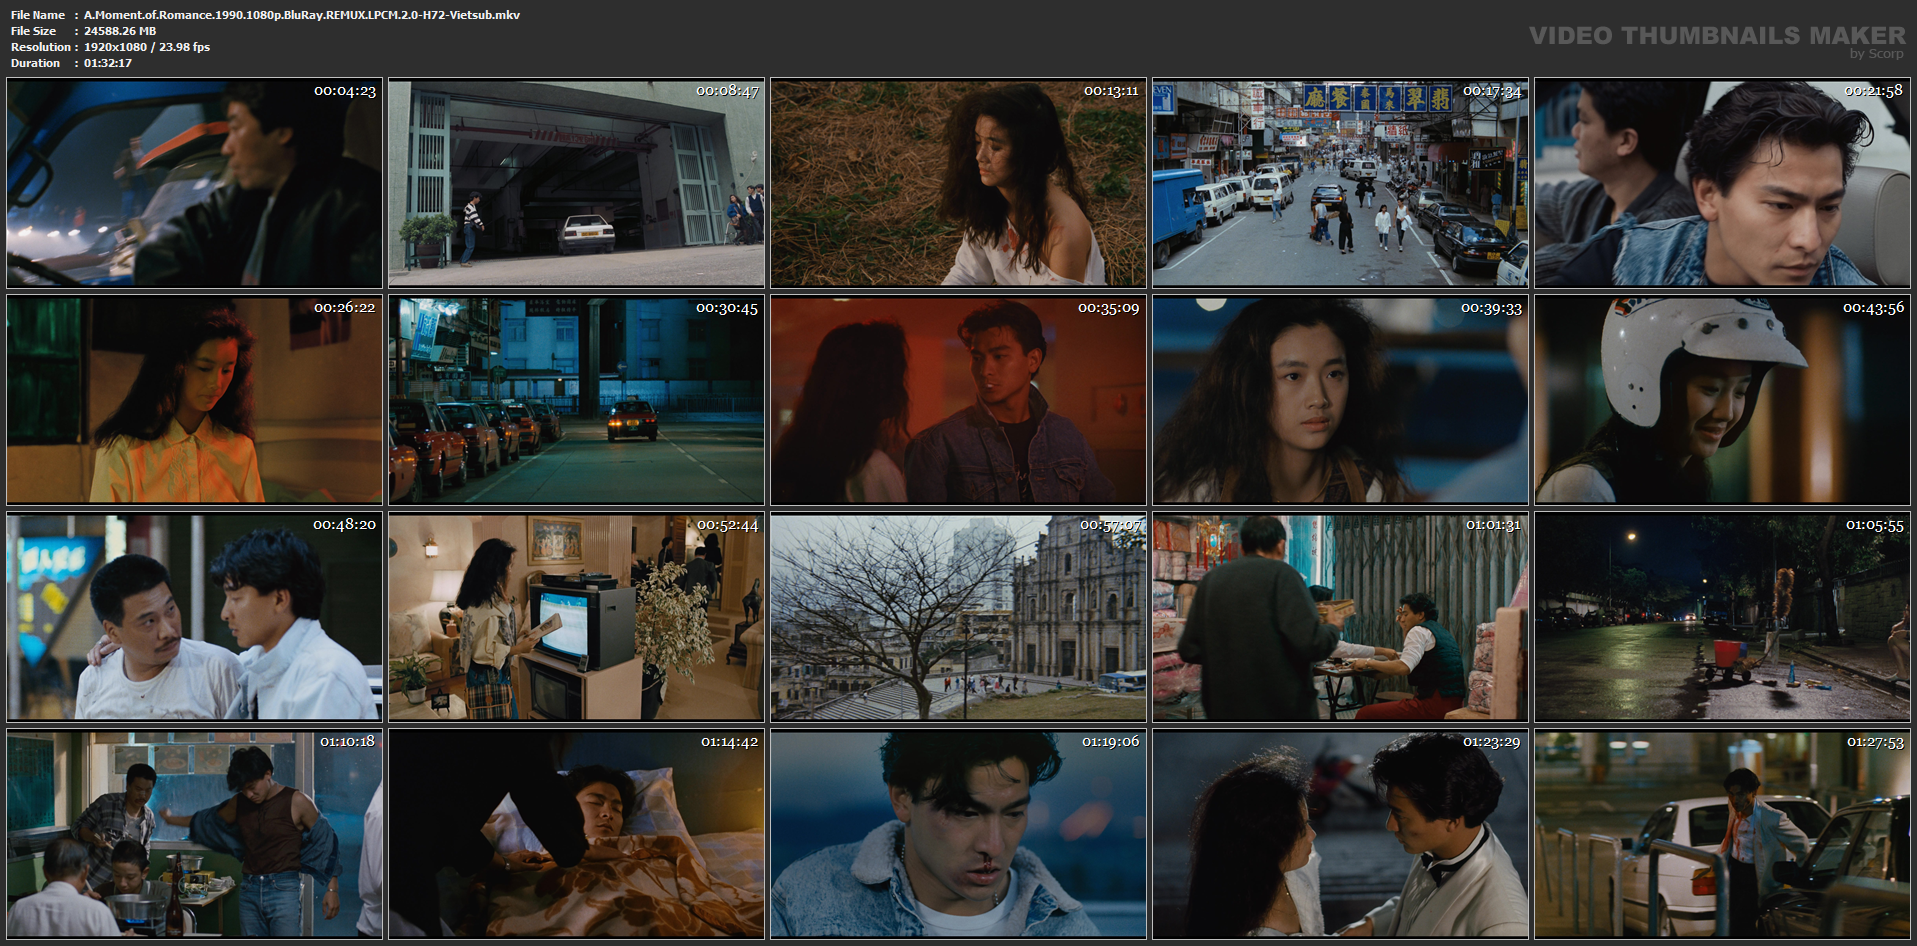Image resolution: width=1917 pixels, height=946 pixels.
Task: Click the file name ending in Vietsub.mkv
Action: tap(302, 15)
